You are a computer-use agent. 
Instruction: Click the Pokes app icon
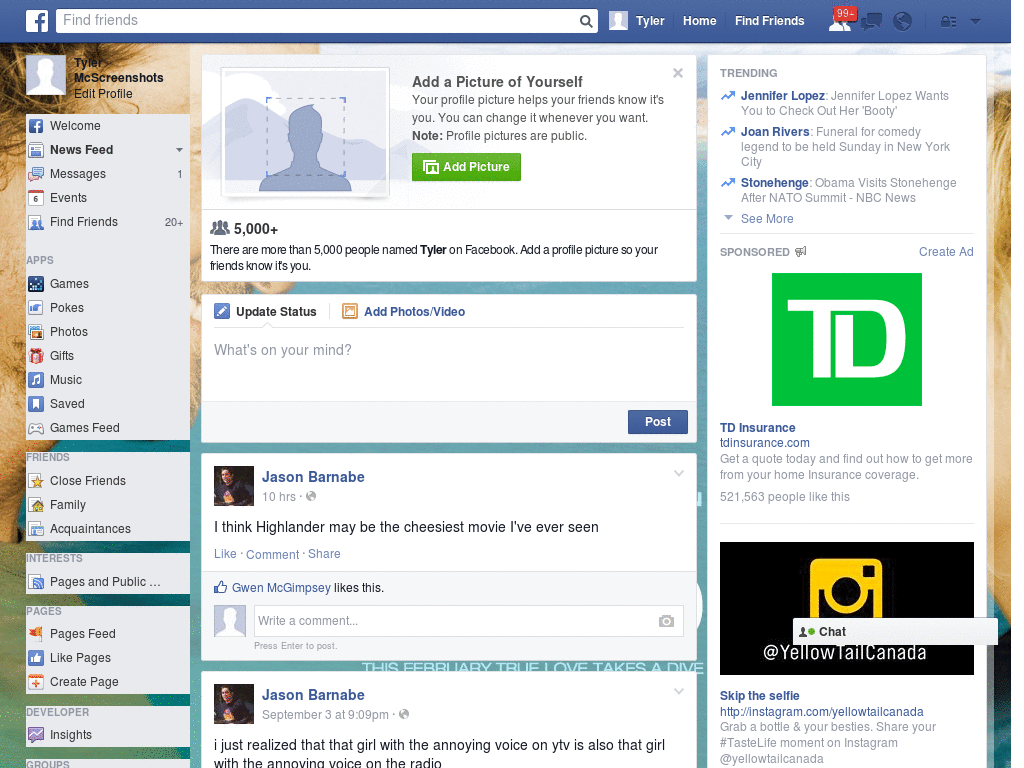point(37,308)
